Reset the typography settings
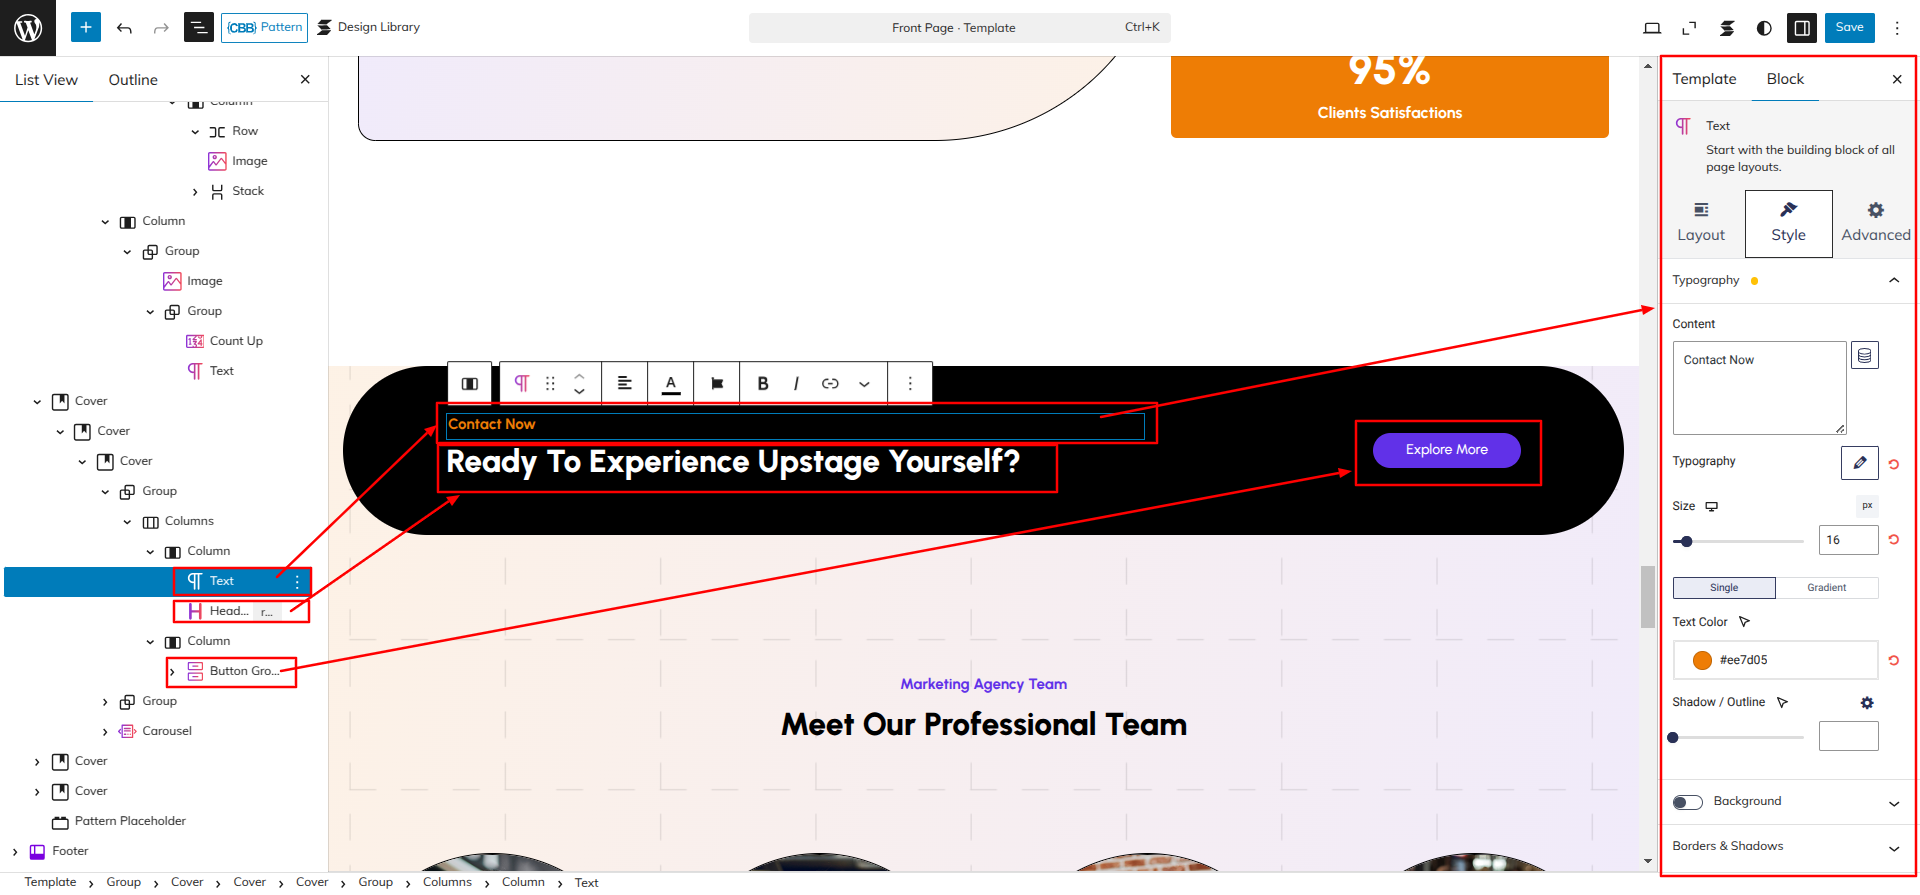Viewport: 1920px width, 895px height. tap(1893, 464)
